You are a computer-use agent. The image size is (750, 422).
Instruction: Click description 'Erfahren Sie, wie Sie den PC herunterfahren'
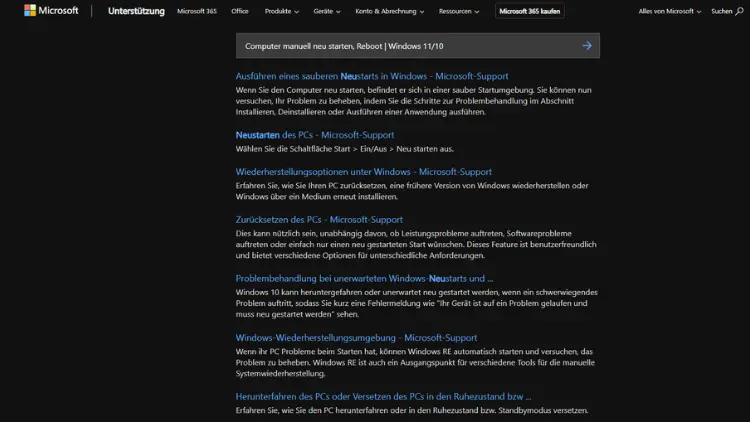pyautogui.click(x=412, y=411)
